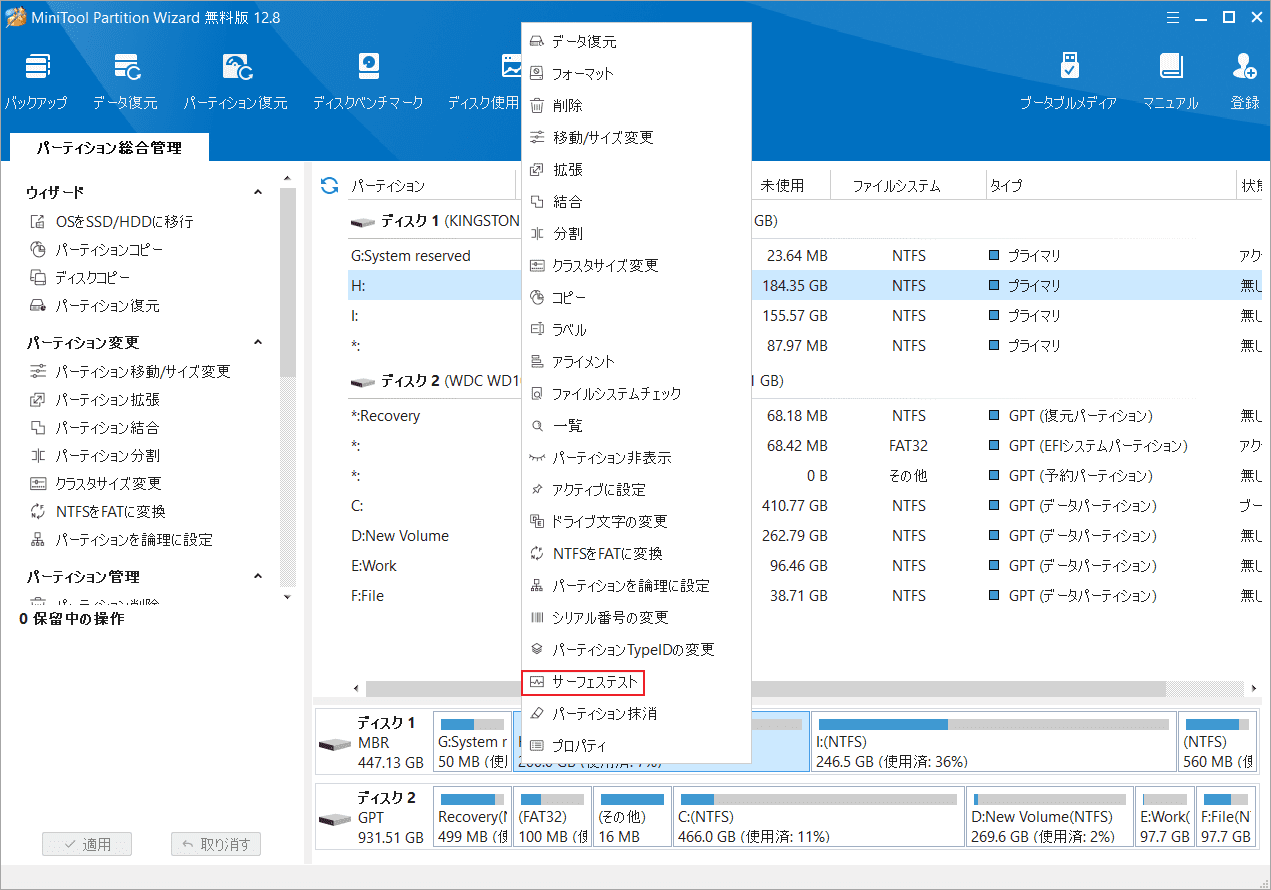Click the 取り消す button
Image resolution: width=1271 pixels, height=890 pixels.
216,843
